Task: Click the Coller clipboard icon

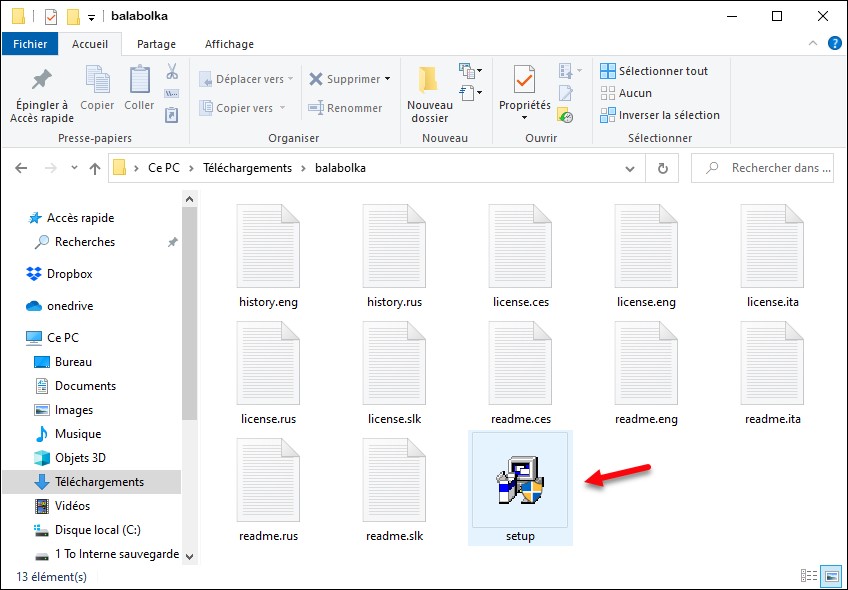Action: click(x=139, y=81)
